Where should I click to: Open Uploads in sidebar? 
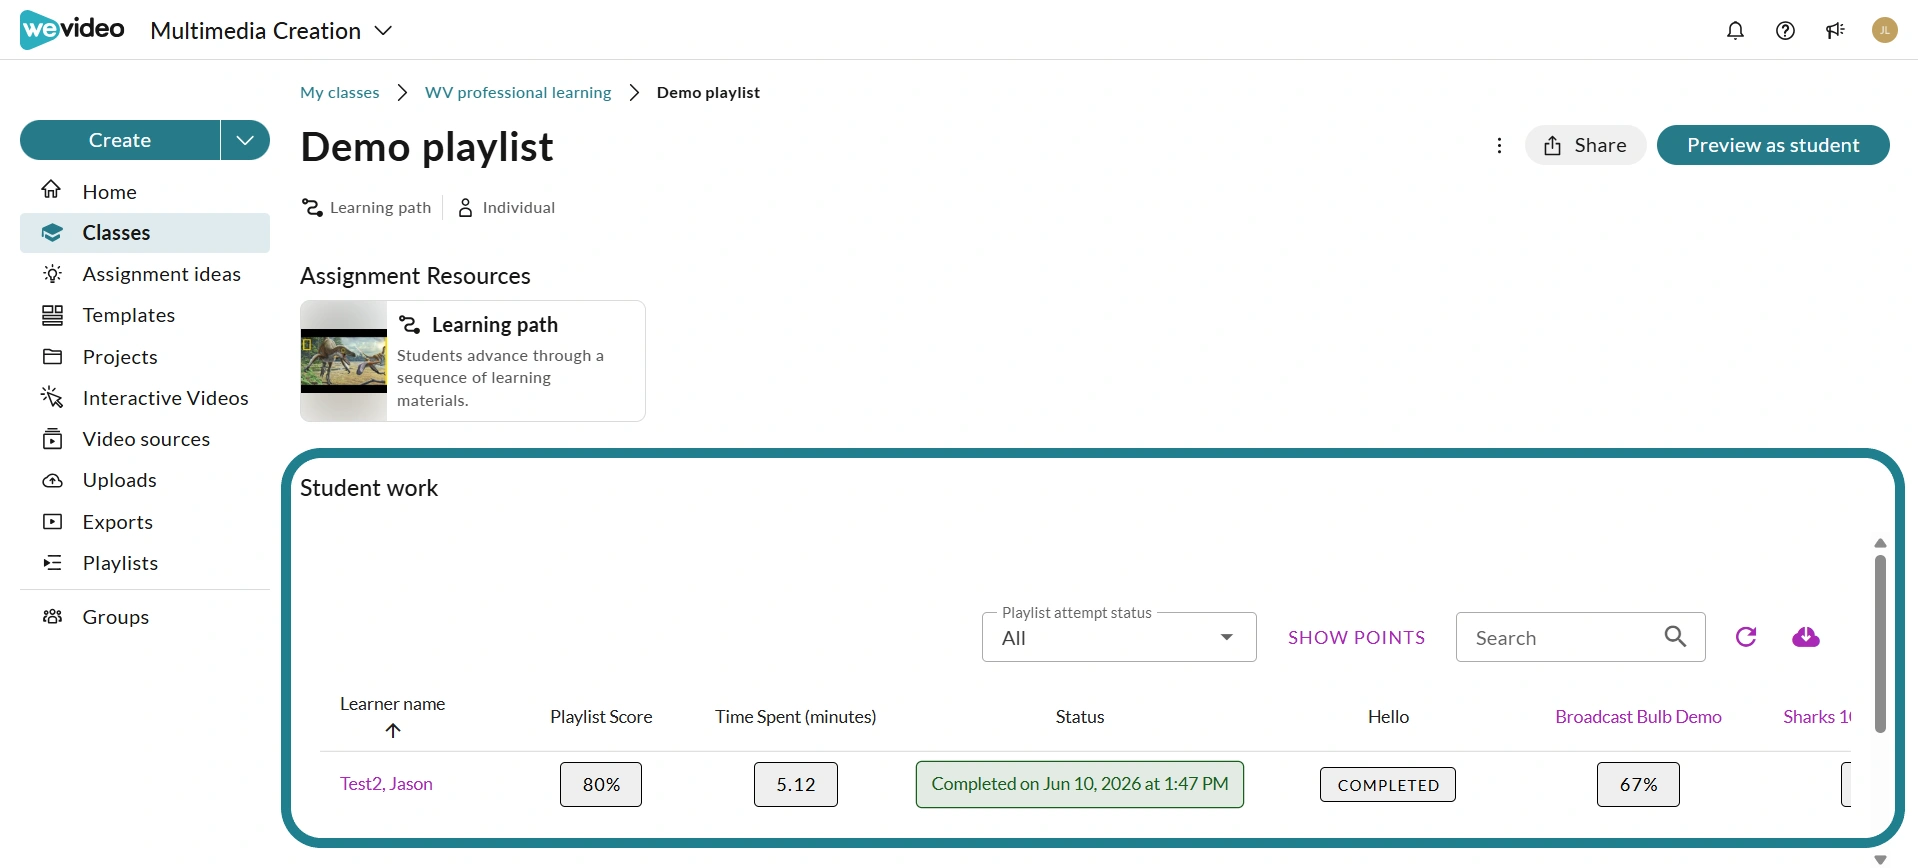145,480
